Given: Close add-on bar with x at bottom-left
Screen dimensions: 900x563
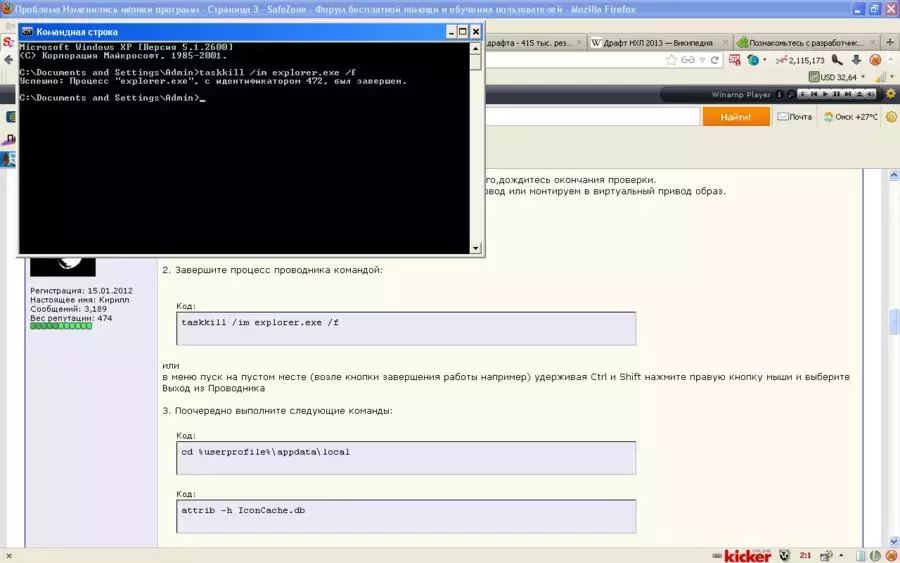Looking at the screenshot, I should click(x=9, y=556).
